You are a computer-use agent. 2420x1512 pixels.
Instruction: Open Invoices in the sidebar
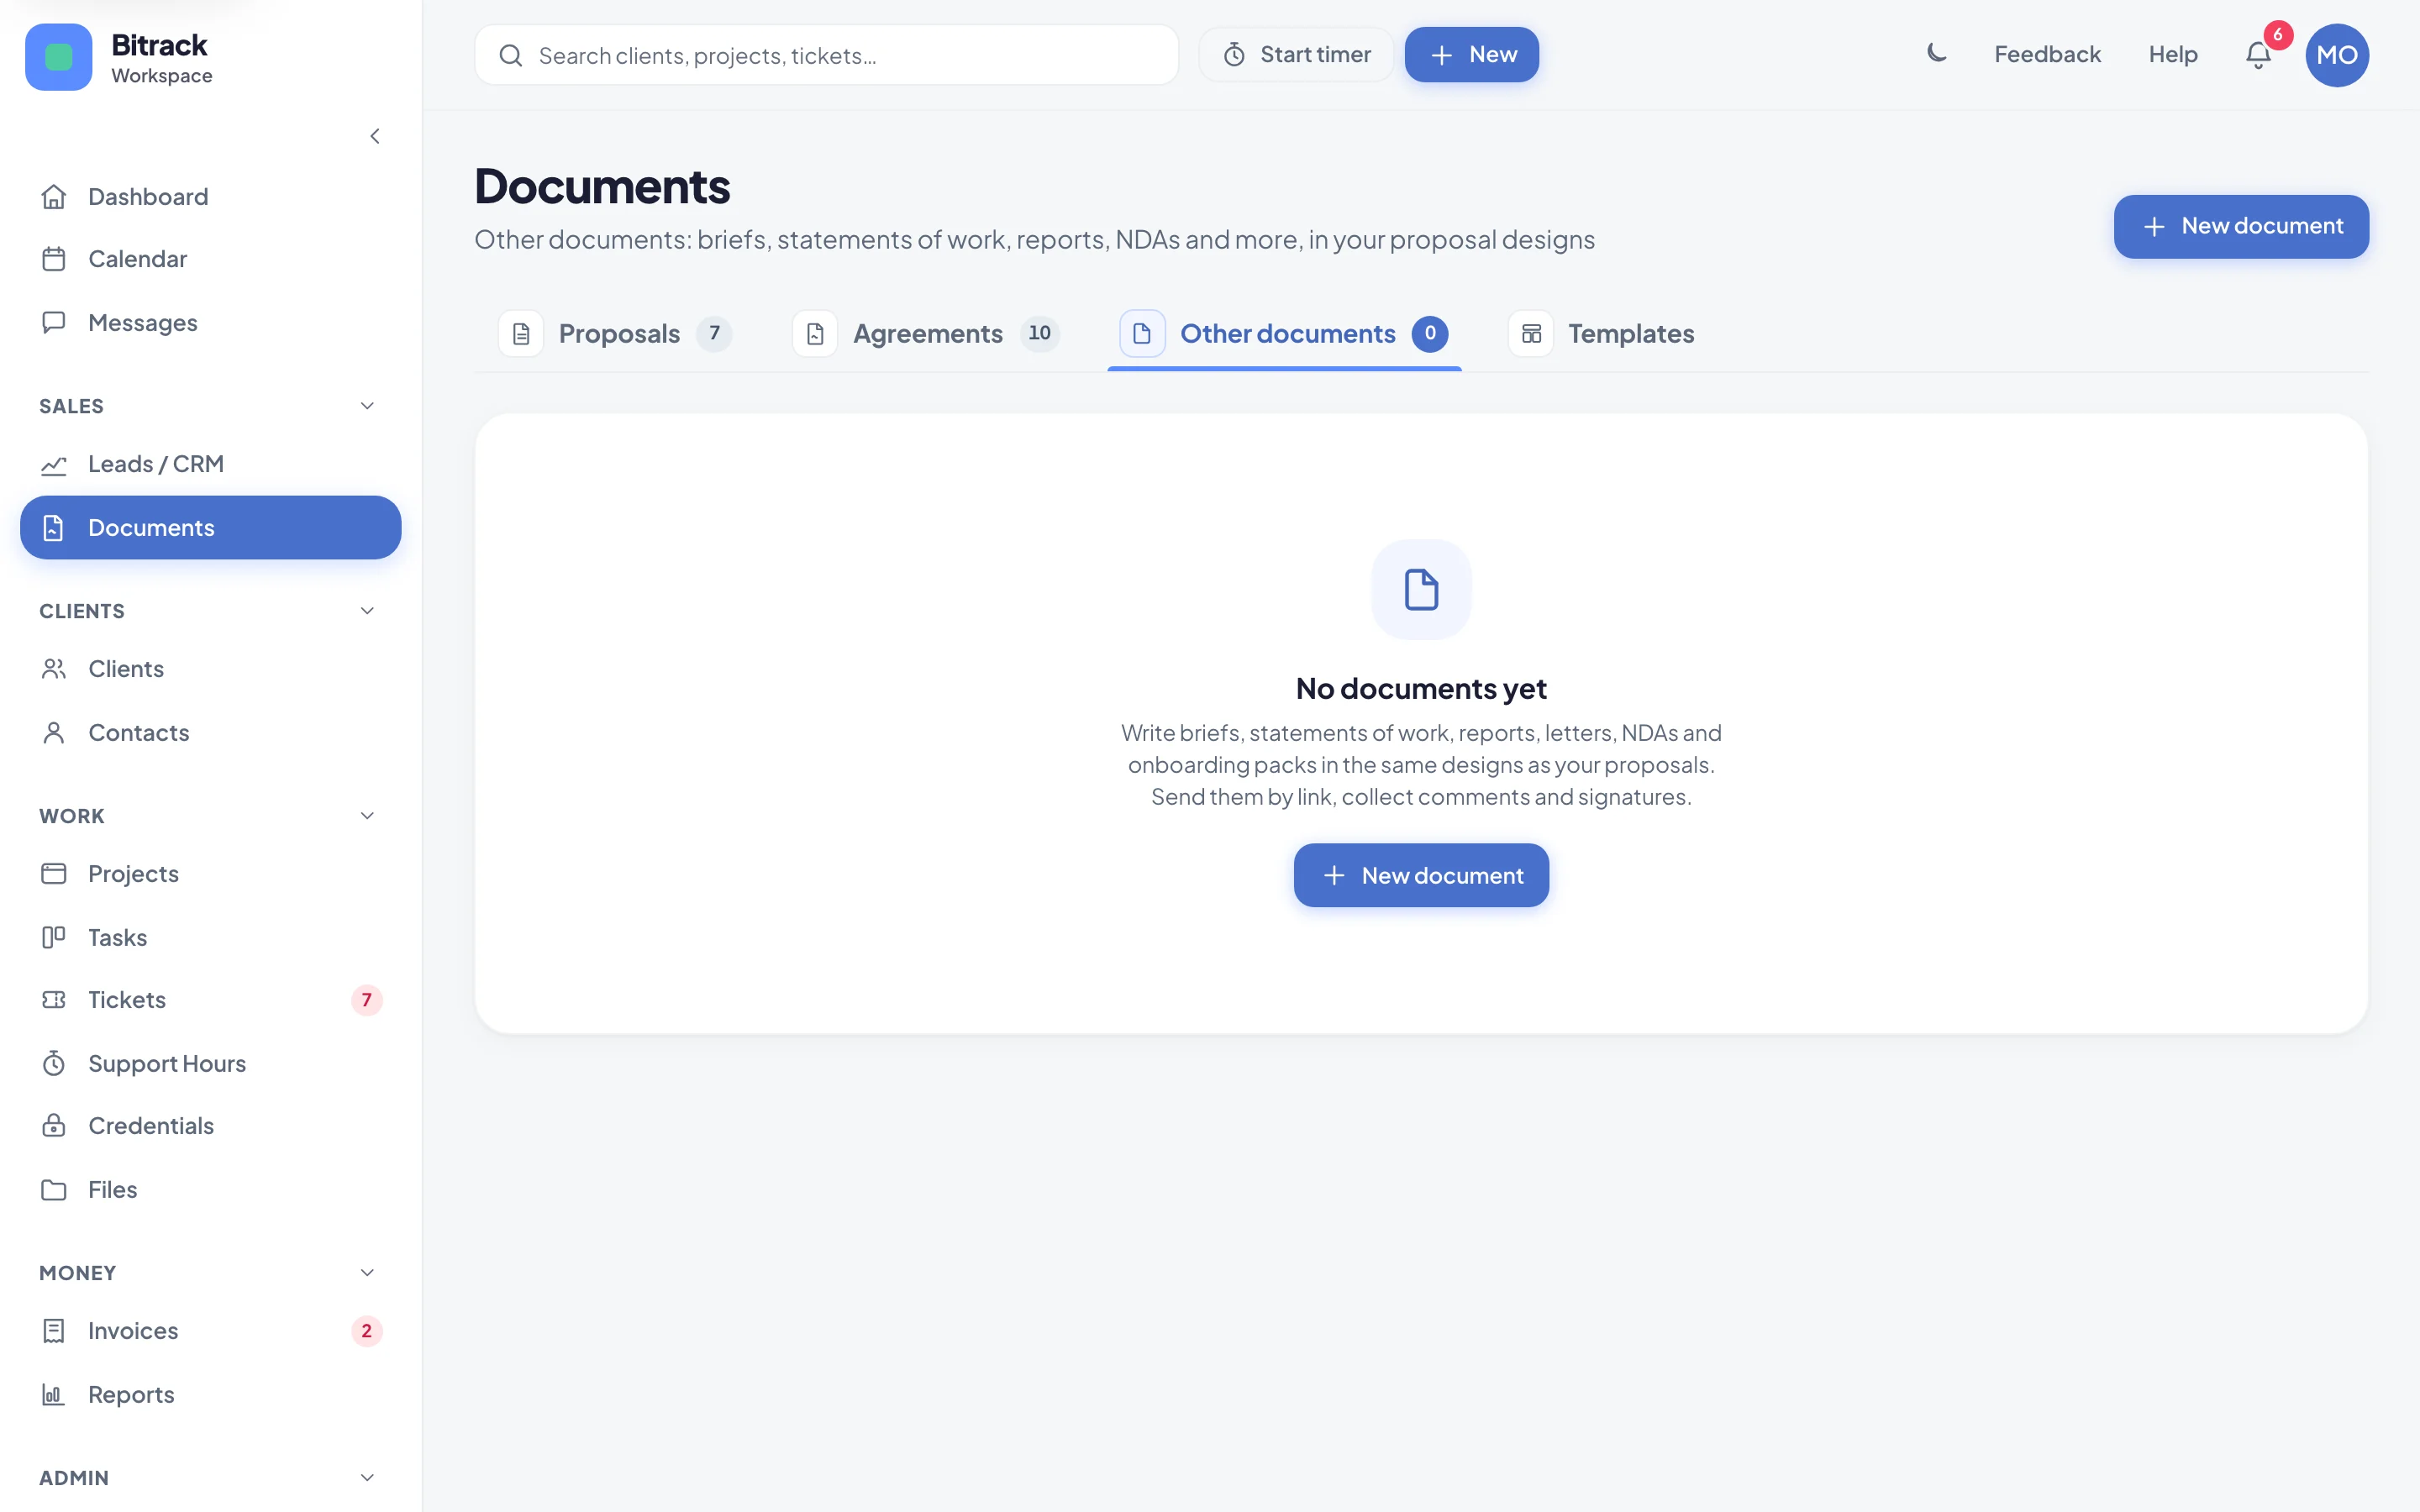(210, 1331)
